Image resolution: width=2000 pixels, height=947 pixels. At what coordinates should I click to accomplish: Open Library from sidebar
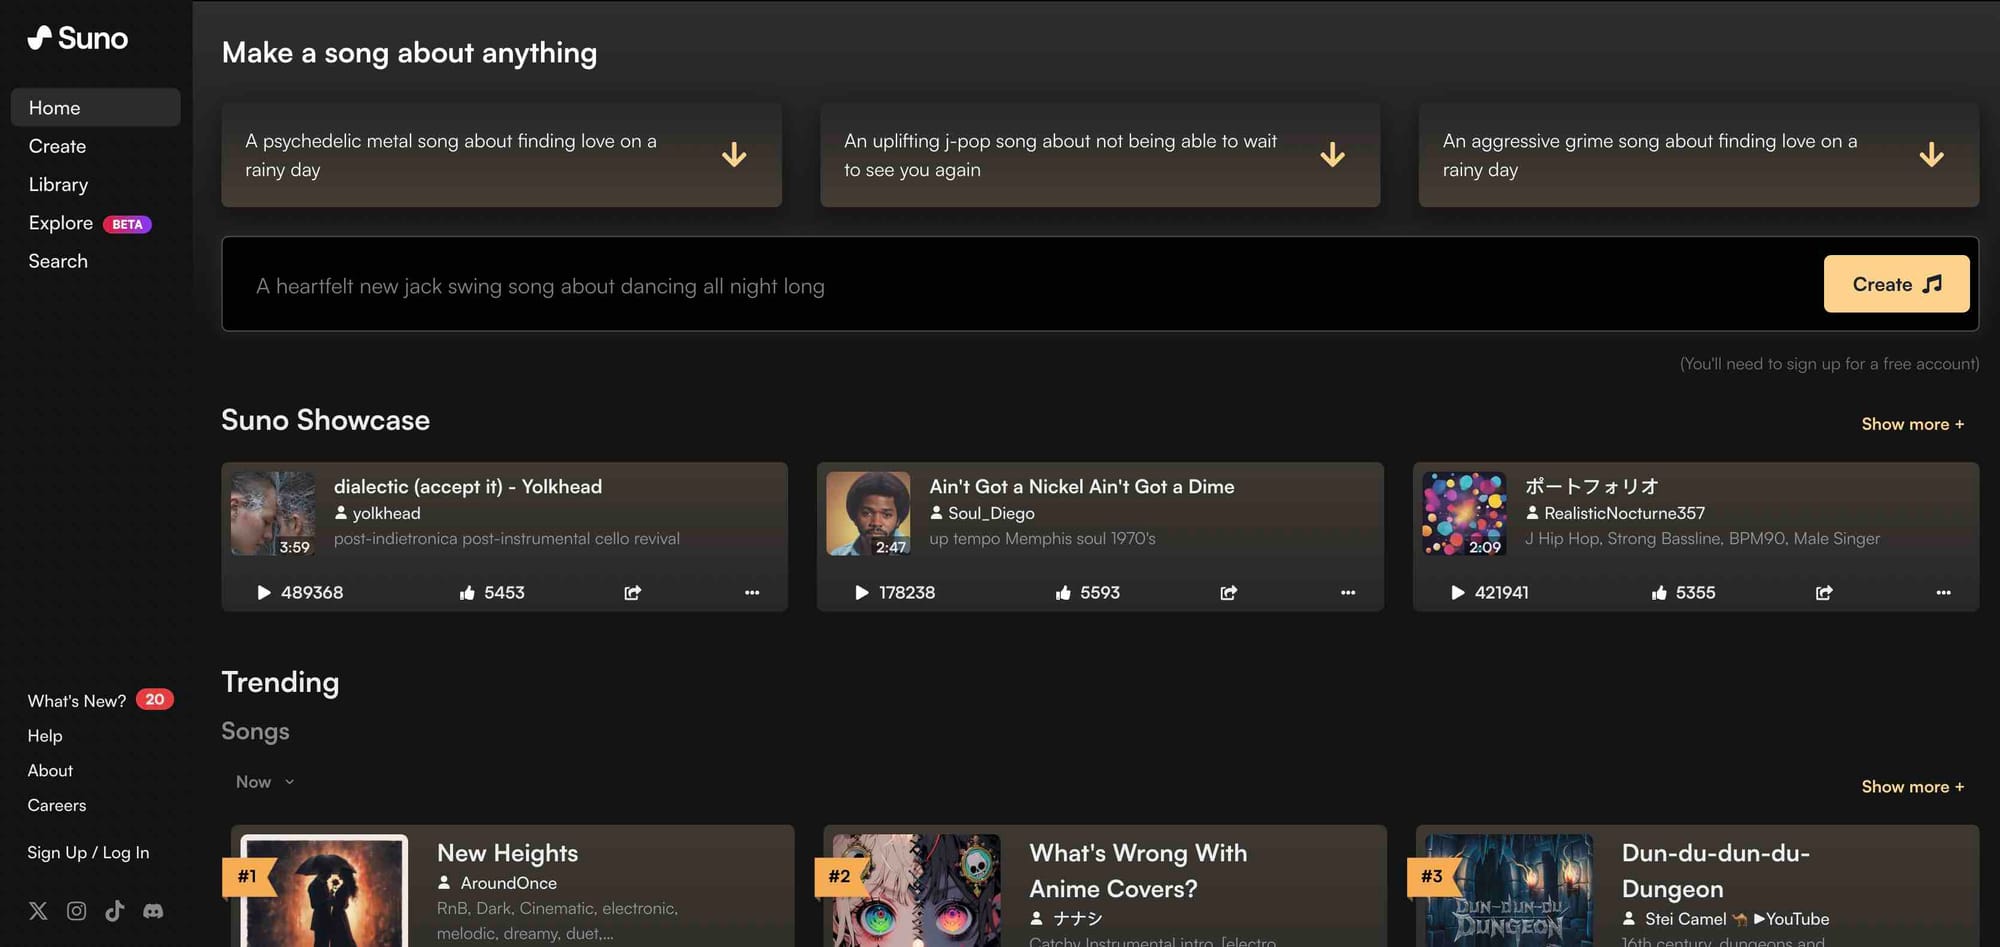pyautogui.click(x=58, y=184)
